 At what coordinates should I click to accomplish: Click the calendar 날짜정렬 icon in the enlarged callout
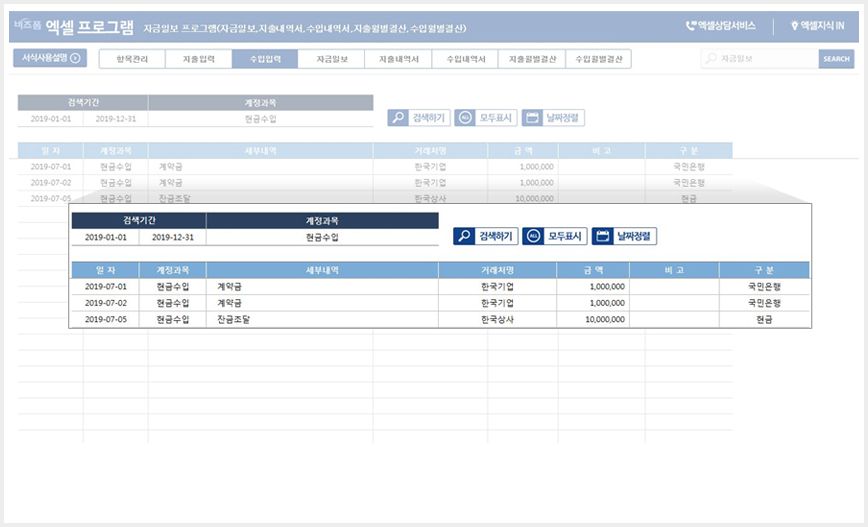pyautogui.click(x=602, y=236)
